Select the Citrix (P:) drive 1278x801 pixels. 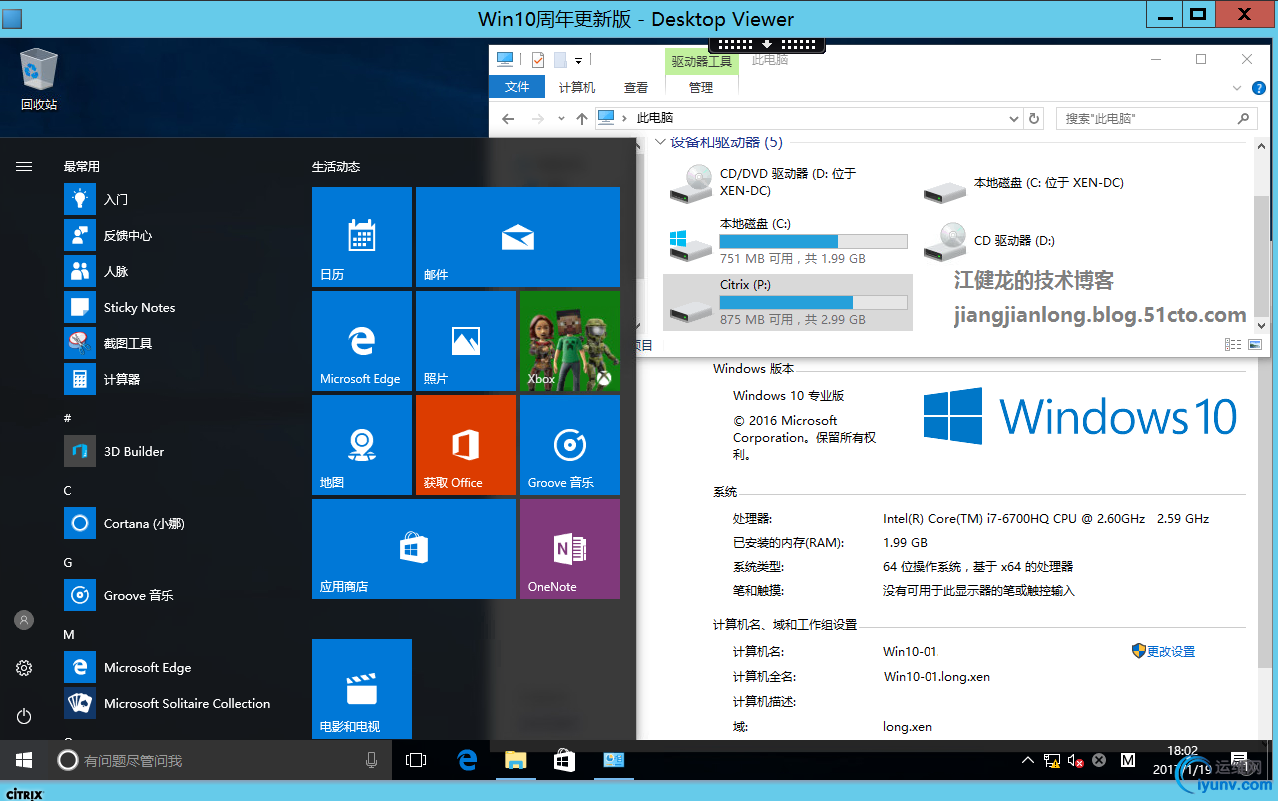[788, 302]
